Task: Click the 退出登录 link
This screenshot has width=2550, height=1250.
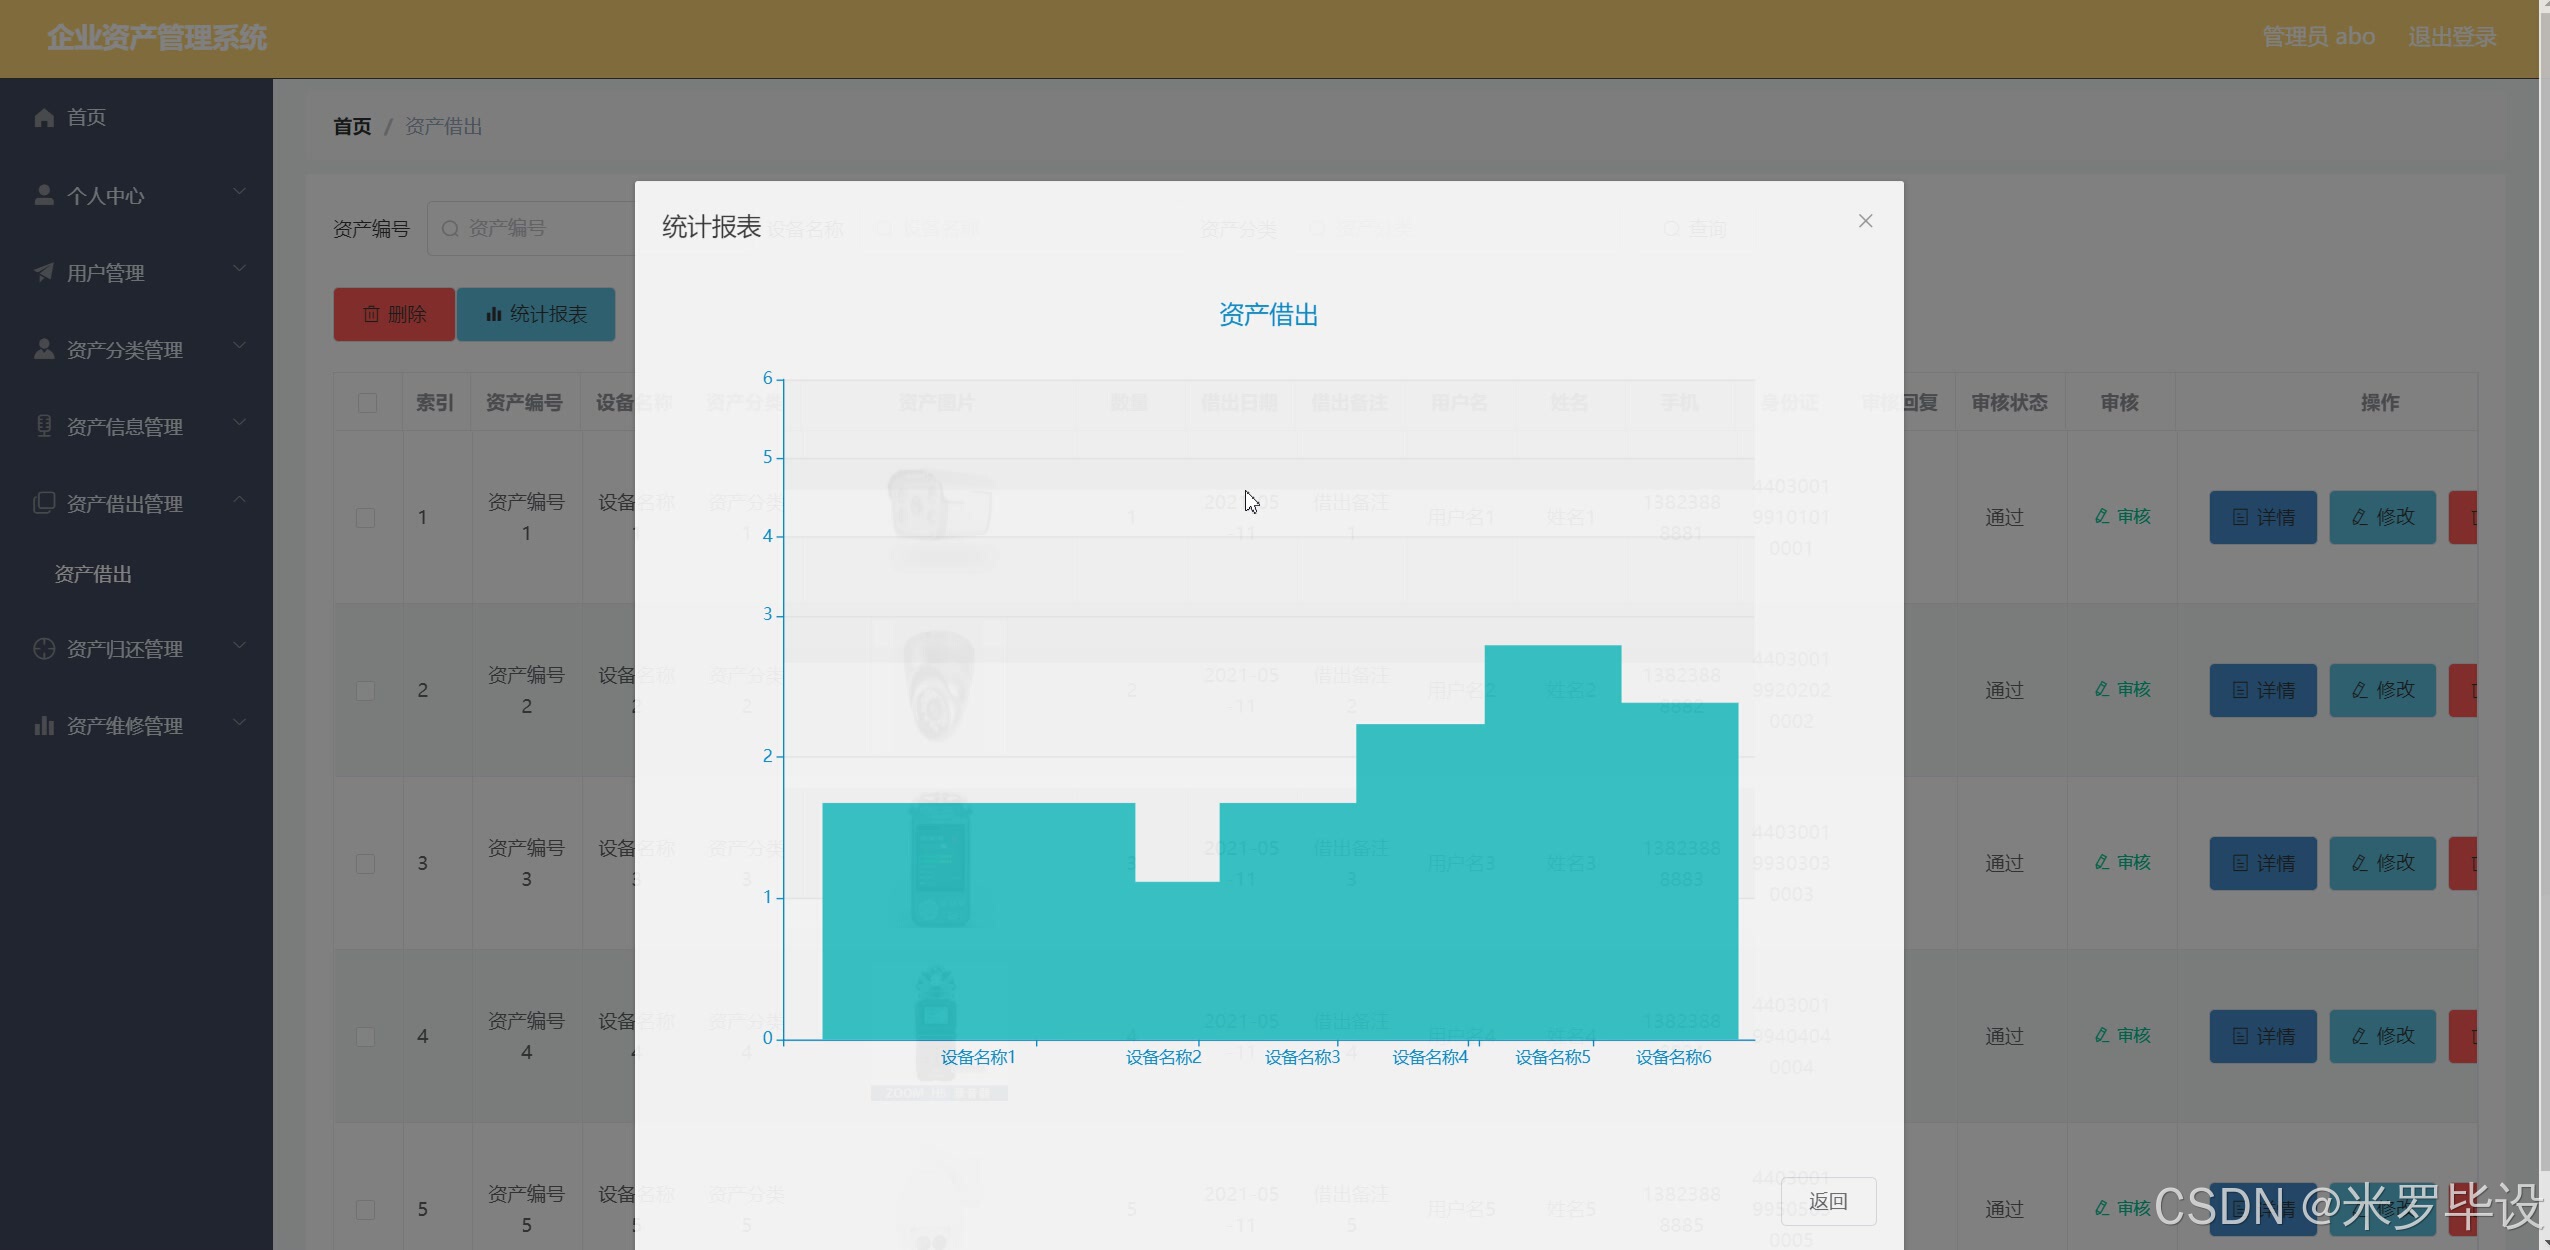Action: (x=2451, y=37)
